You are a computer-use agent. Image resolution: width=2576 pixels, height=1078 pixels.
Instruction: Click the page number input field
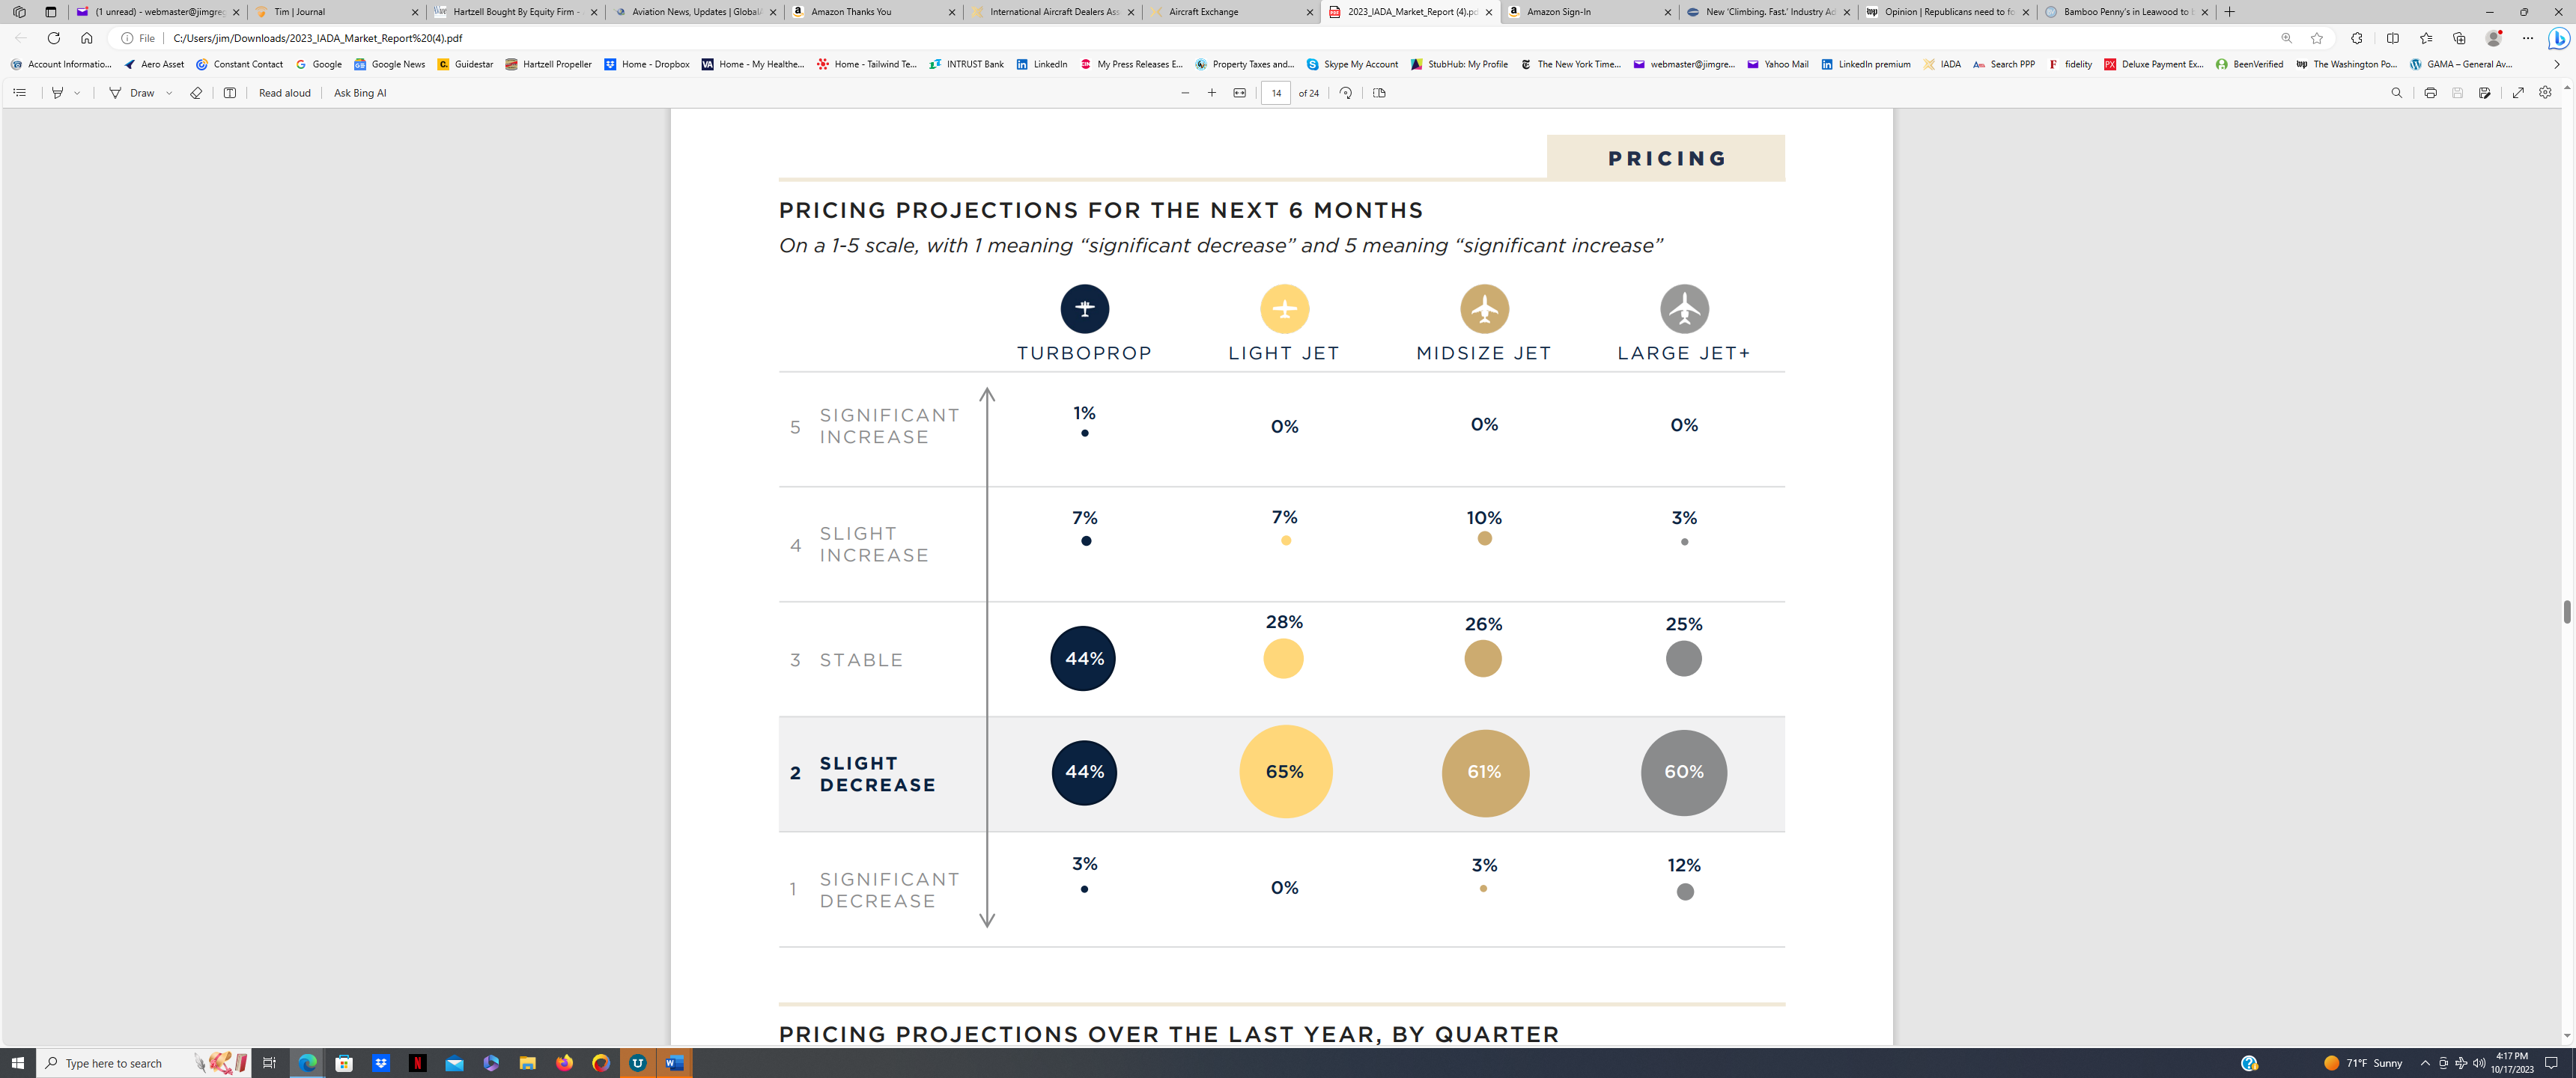[x=1276, y=93]
